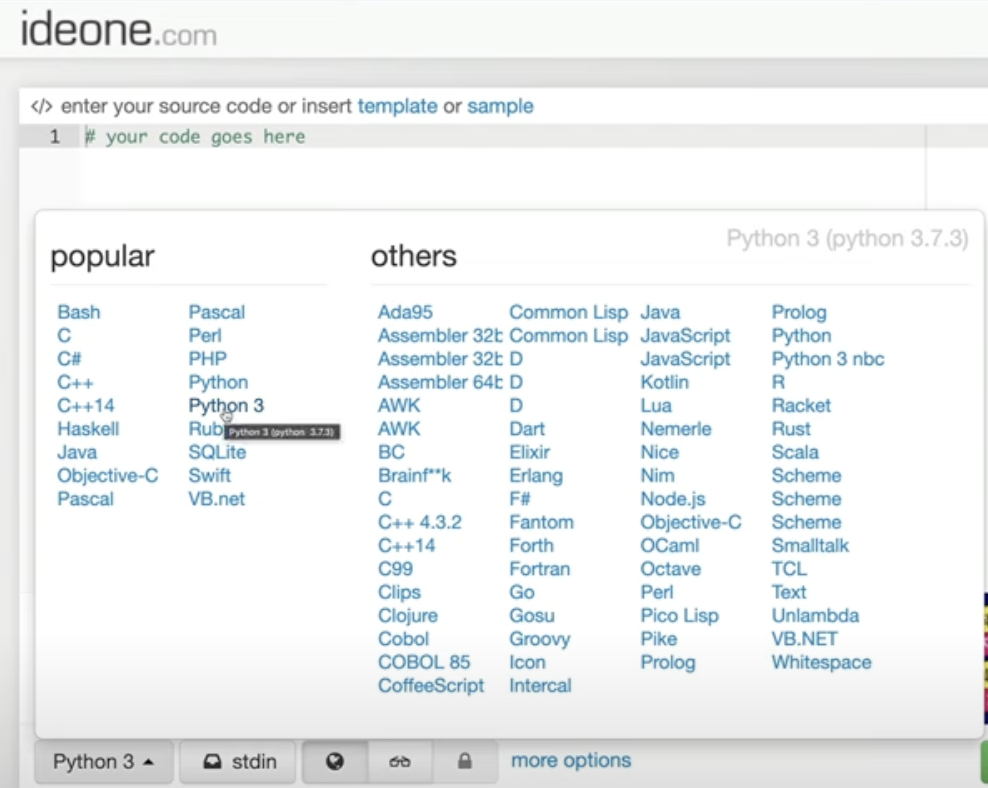Choose COBOL 85 language
This screenshot has height=788, width=988.
pyautogui.click(x=423, y=662)
